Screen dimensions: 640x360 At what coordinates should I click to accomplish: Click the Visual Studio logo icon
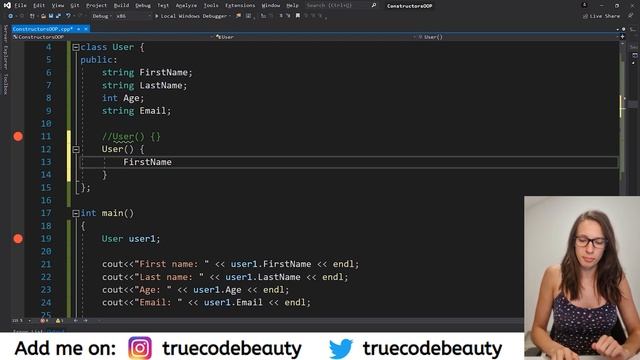click(7, 6)
